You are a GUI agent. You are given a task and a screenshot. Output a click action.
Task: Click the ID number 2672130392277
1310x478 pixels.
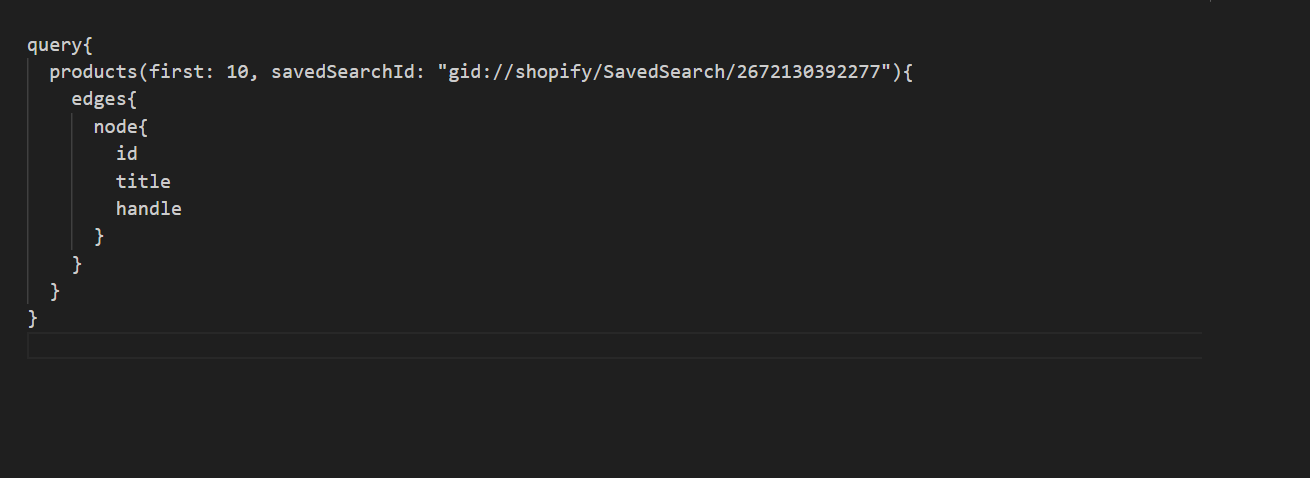(x=808, y=72)
